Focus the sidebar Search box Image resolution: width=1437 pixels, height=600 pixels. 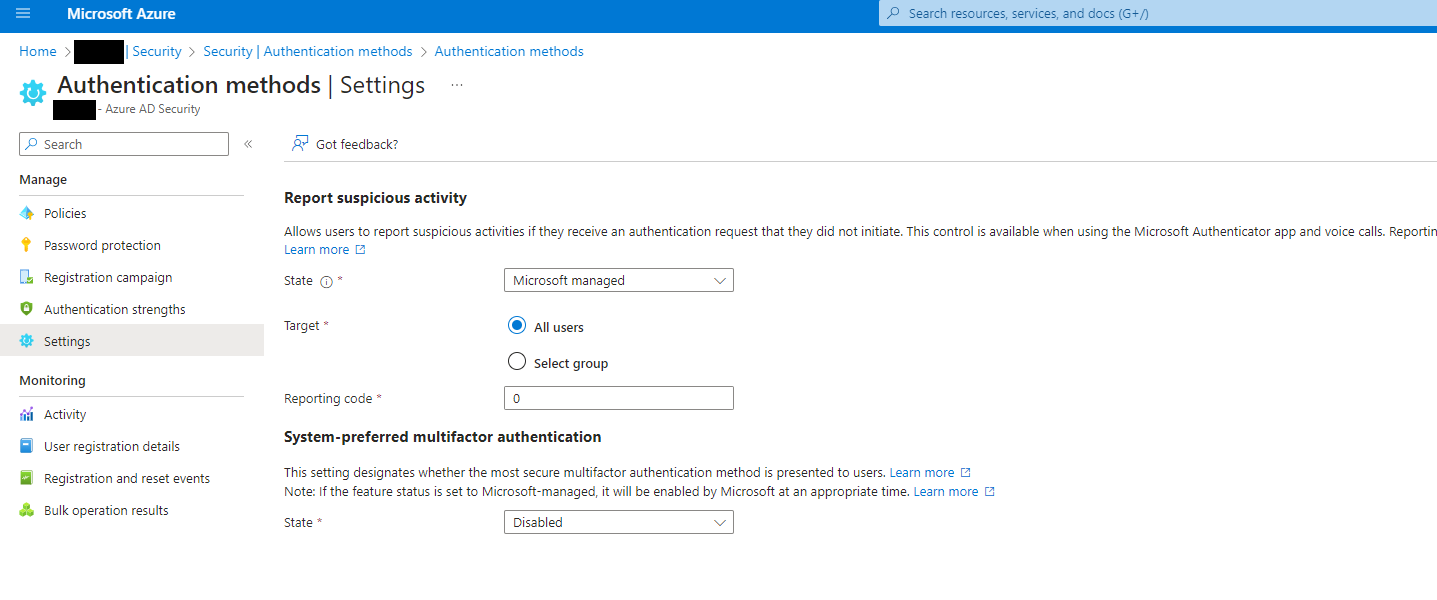point(124,144)
